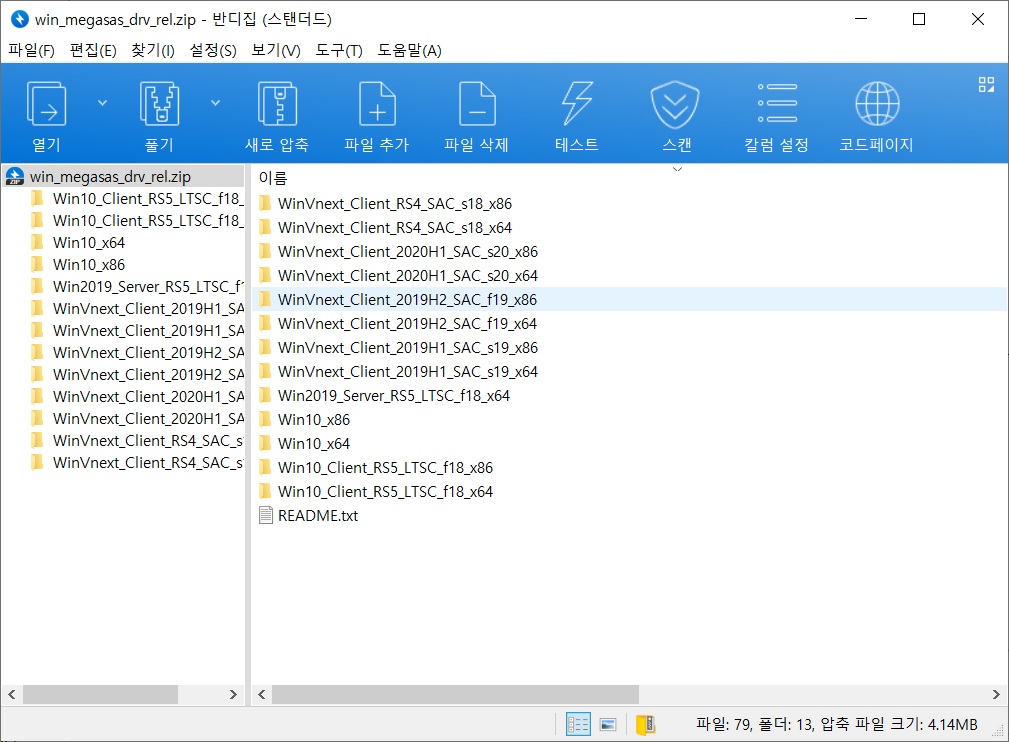
Task: Click folder icon of WinVnext_Client_2019H2_SAC_f19_x64
Action: tap(265, 324)
